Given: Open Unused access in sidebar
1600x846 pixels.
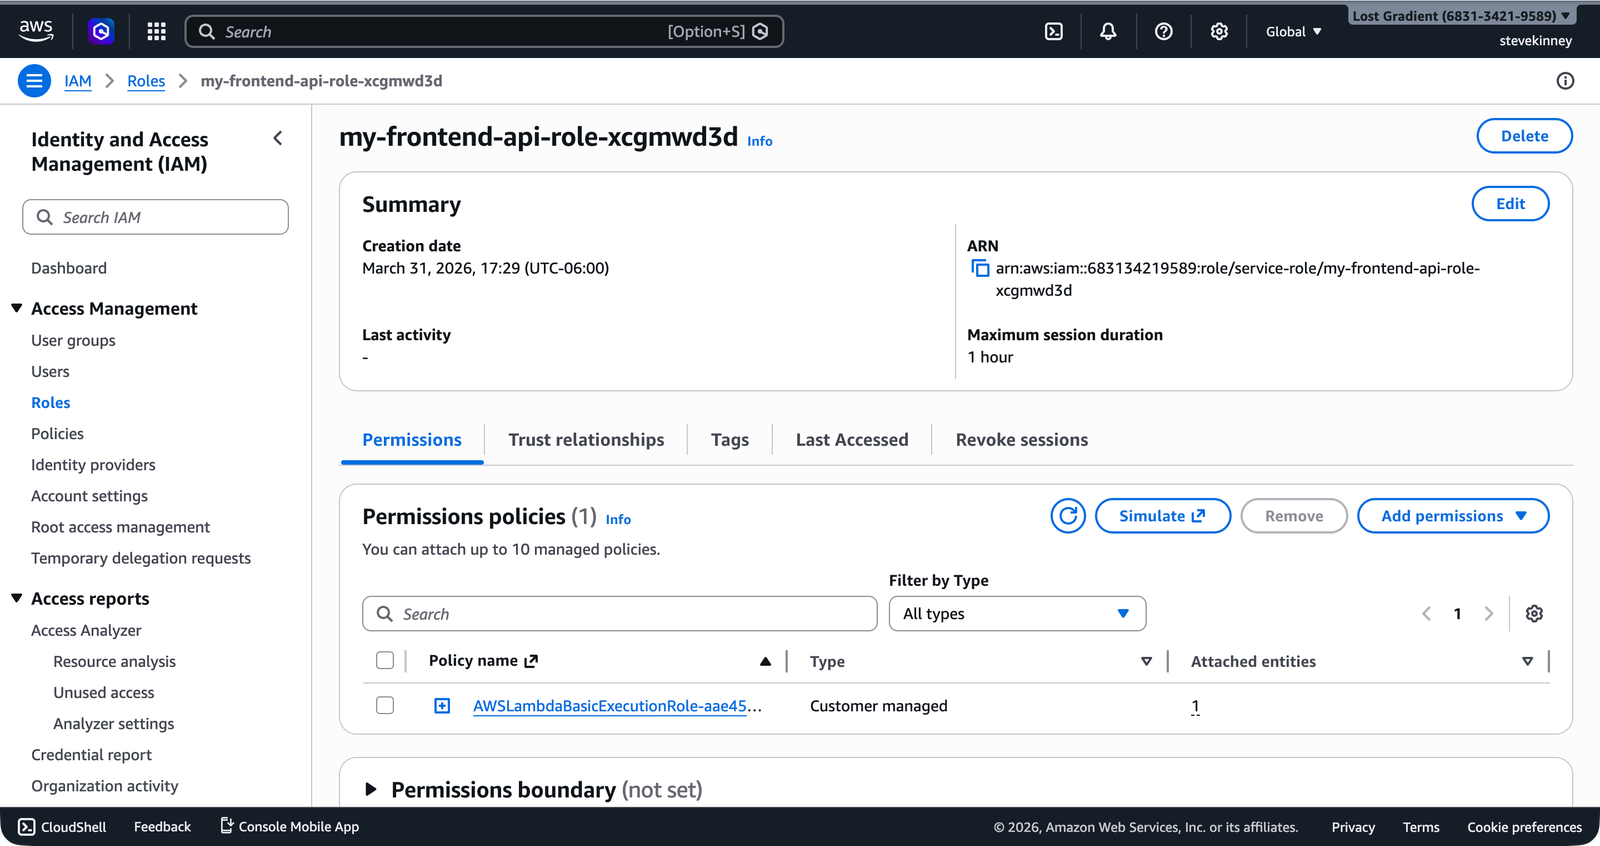Looking at the screenshot, I should coord(104,692).
